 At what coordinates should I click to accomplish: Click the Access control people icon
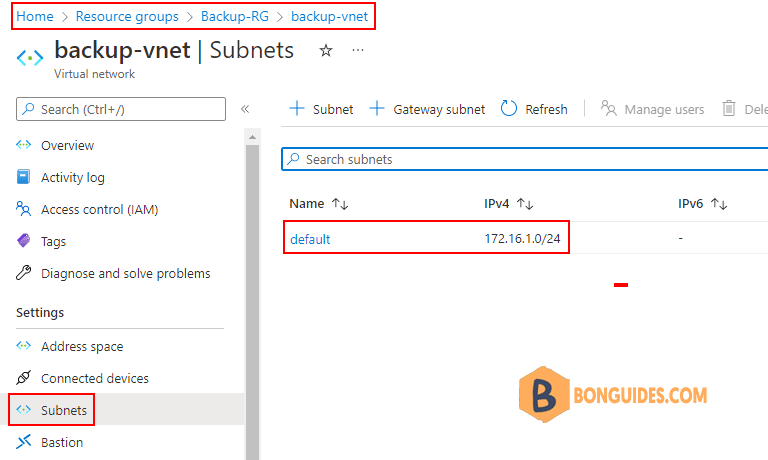[x=24, y=209]
